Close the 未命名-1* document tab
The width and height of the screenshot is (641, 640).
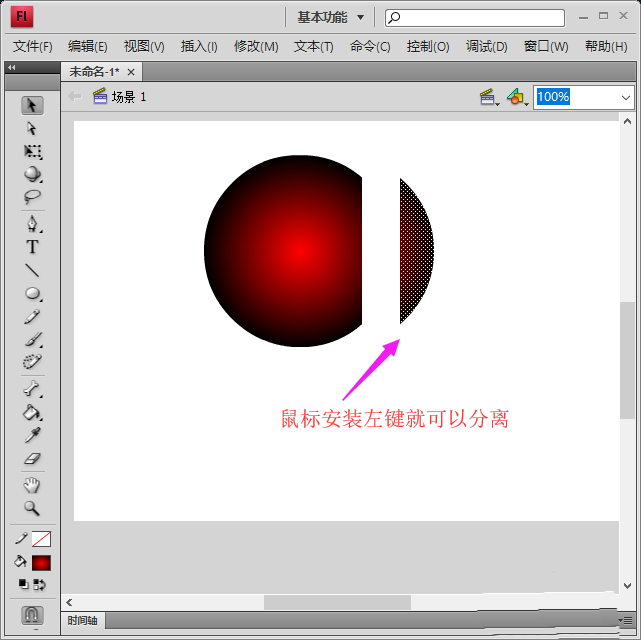(131, 72)
